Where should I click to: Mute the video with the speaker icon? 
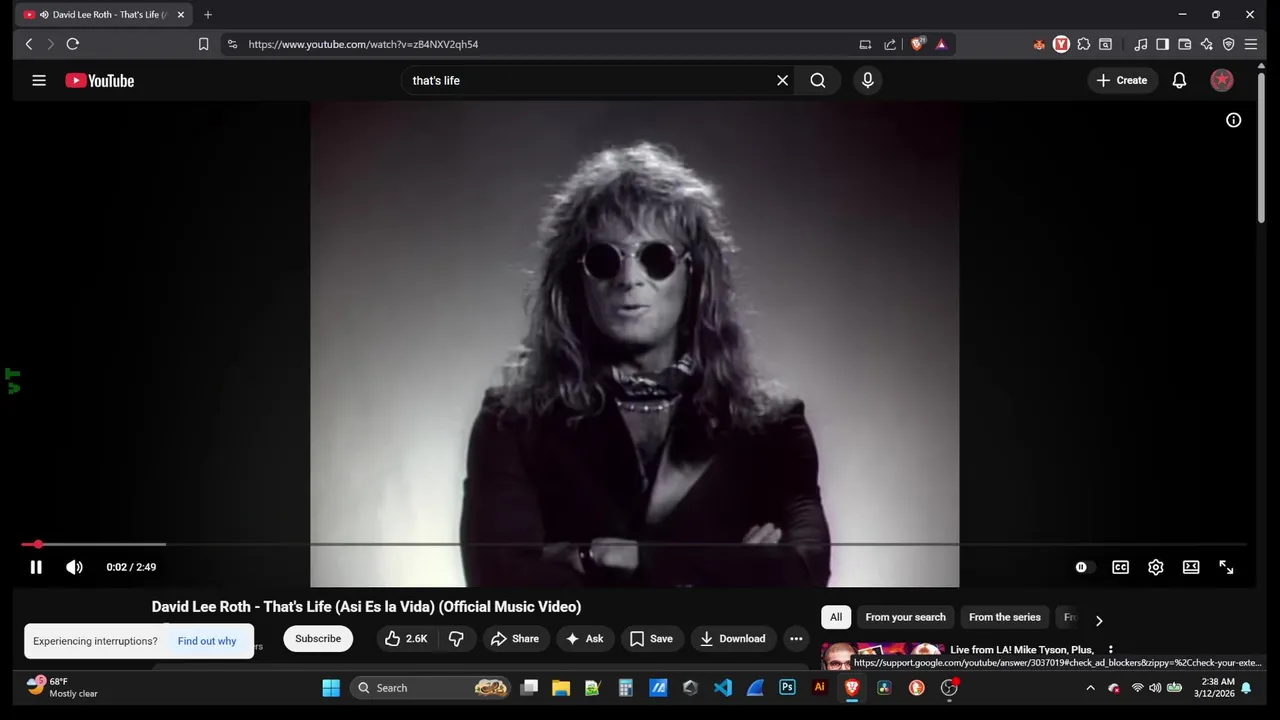(74, 567)
